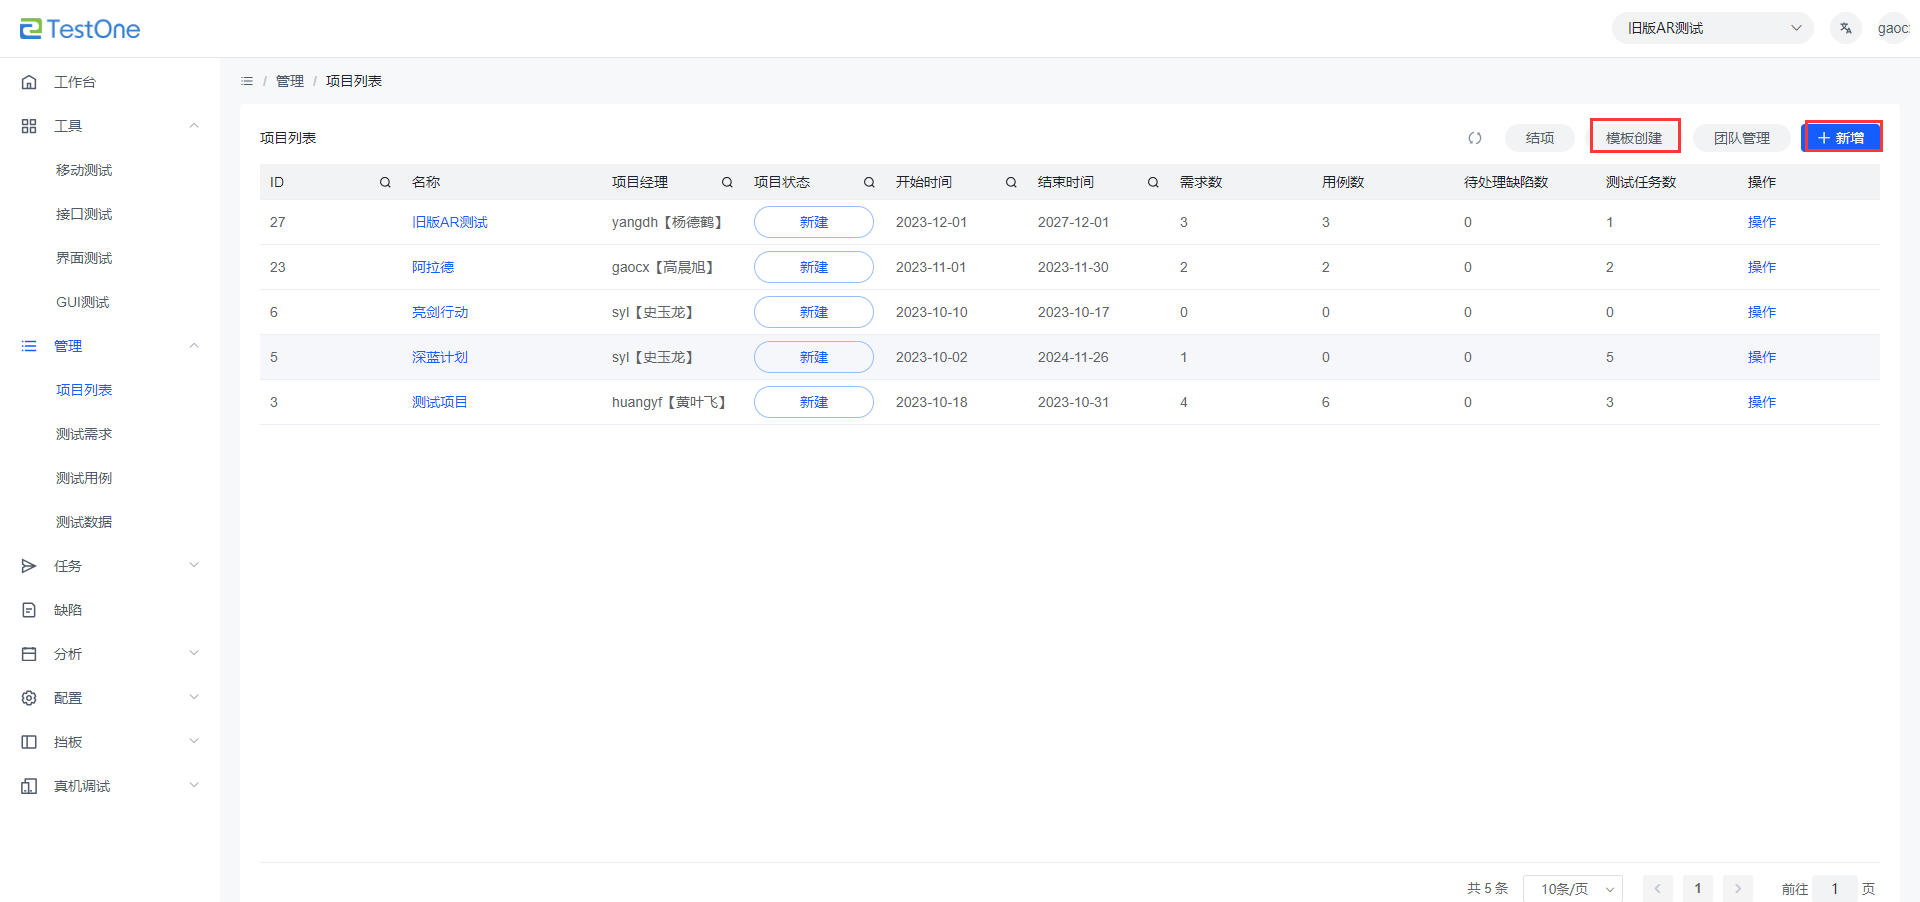Click search icon in 项目状态 column header
The width and height of the screenshot is (1920, 902).
[x=869, y=182]
